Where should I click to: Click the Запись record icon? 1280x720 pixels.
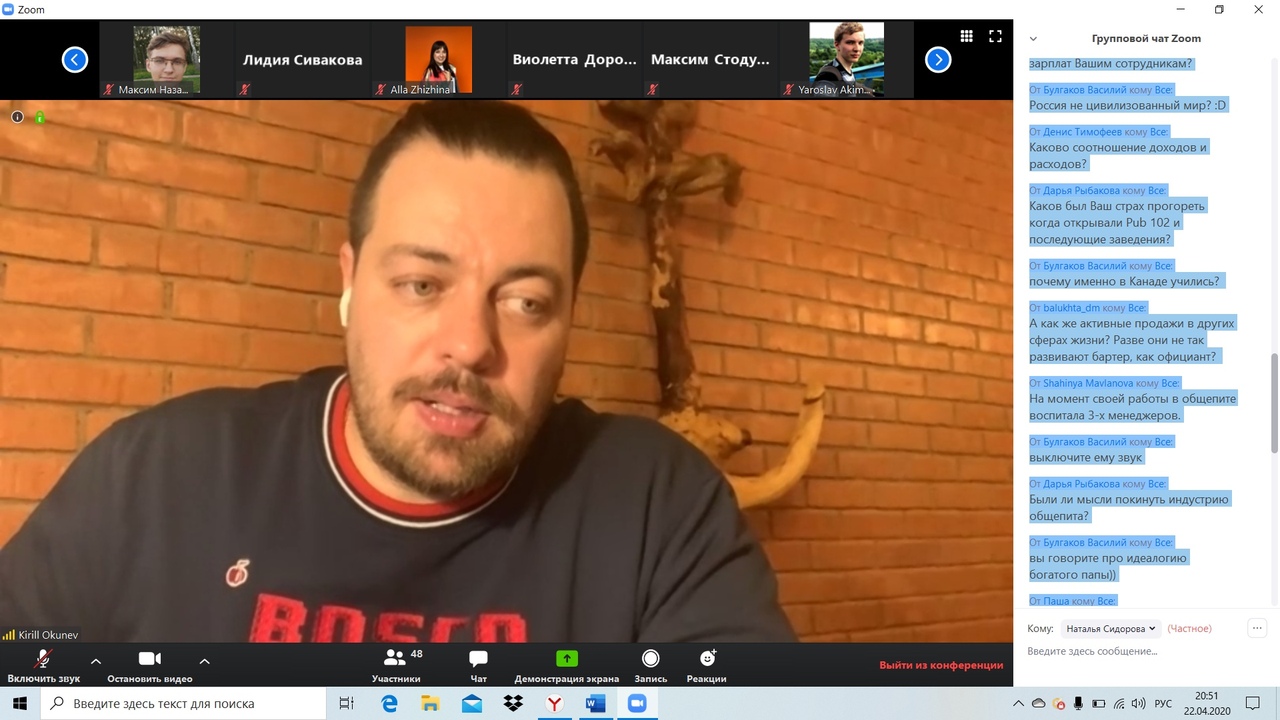650,665
